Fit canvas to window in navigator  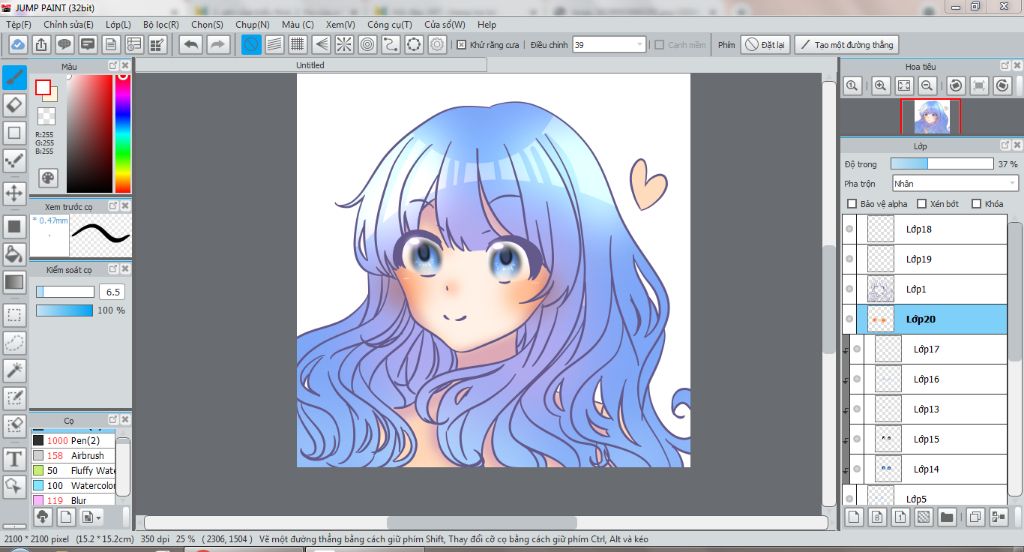pyautogui.click(x=904, y=86)
